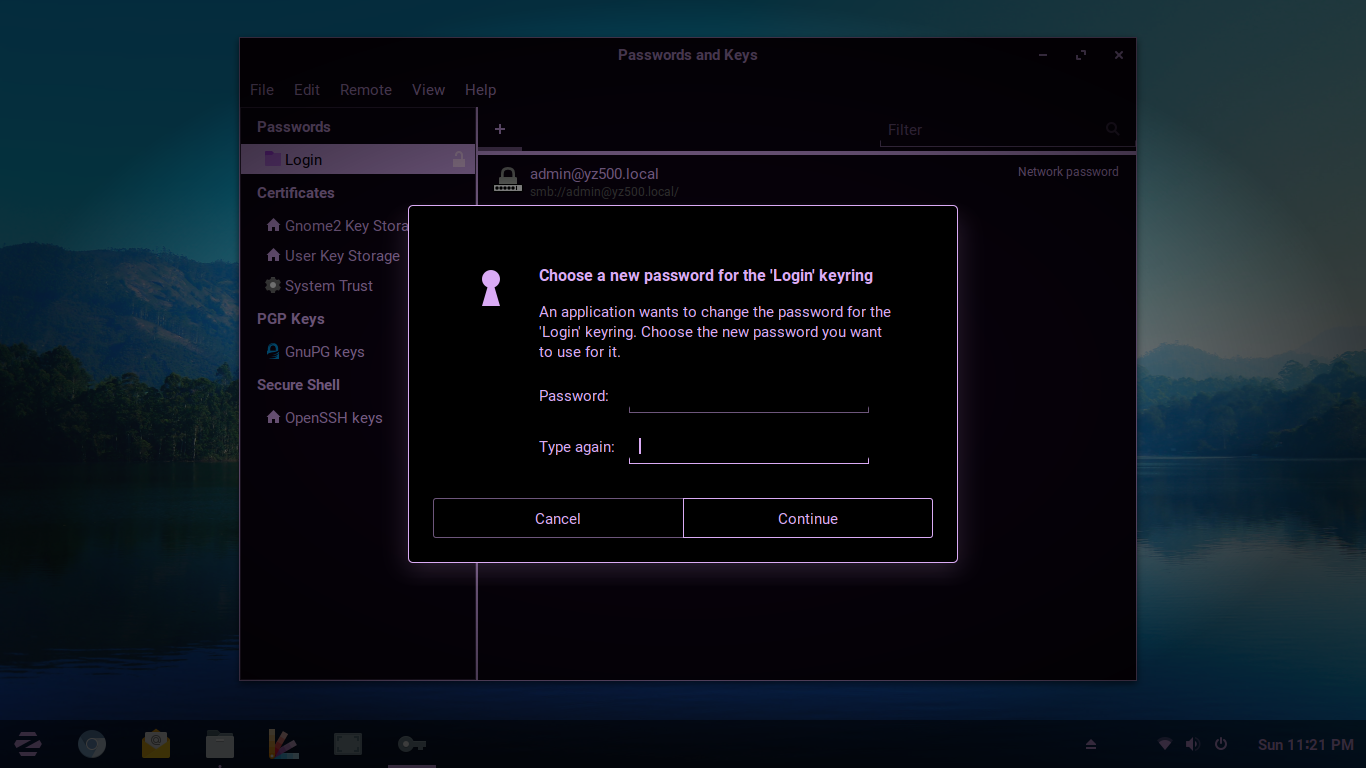The image size is (1366, 768).
Task: Click the search magnifier in Filter box
Action: (1112, 129)
